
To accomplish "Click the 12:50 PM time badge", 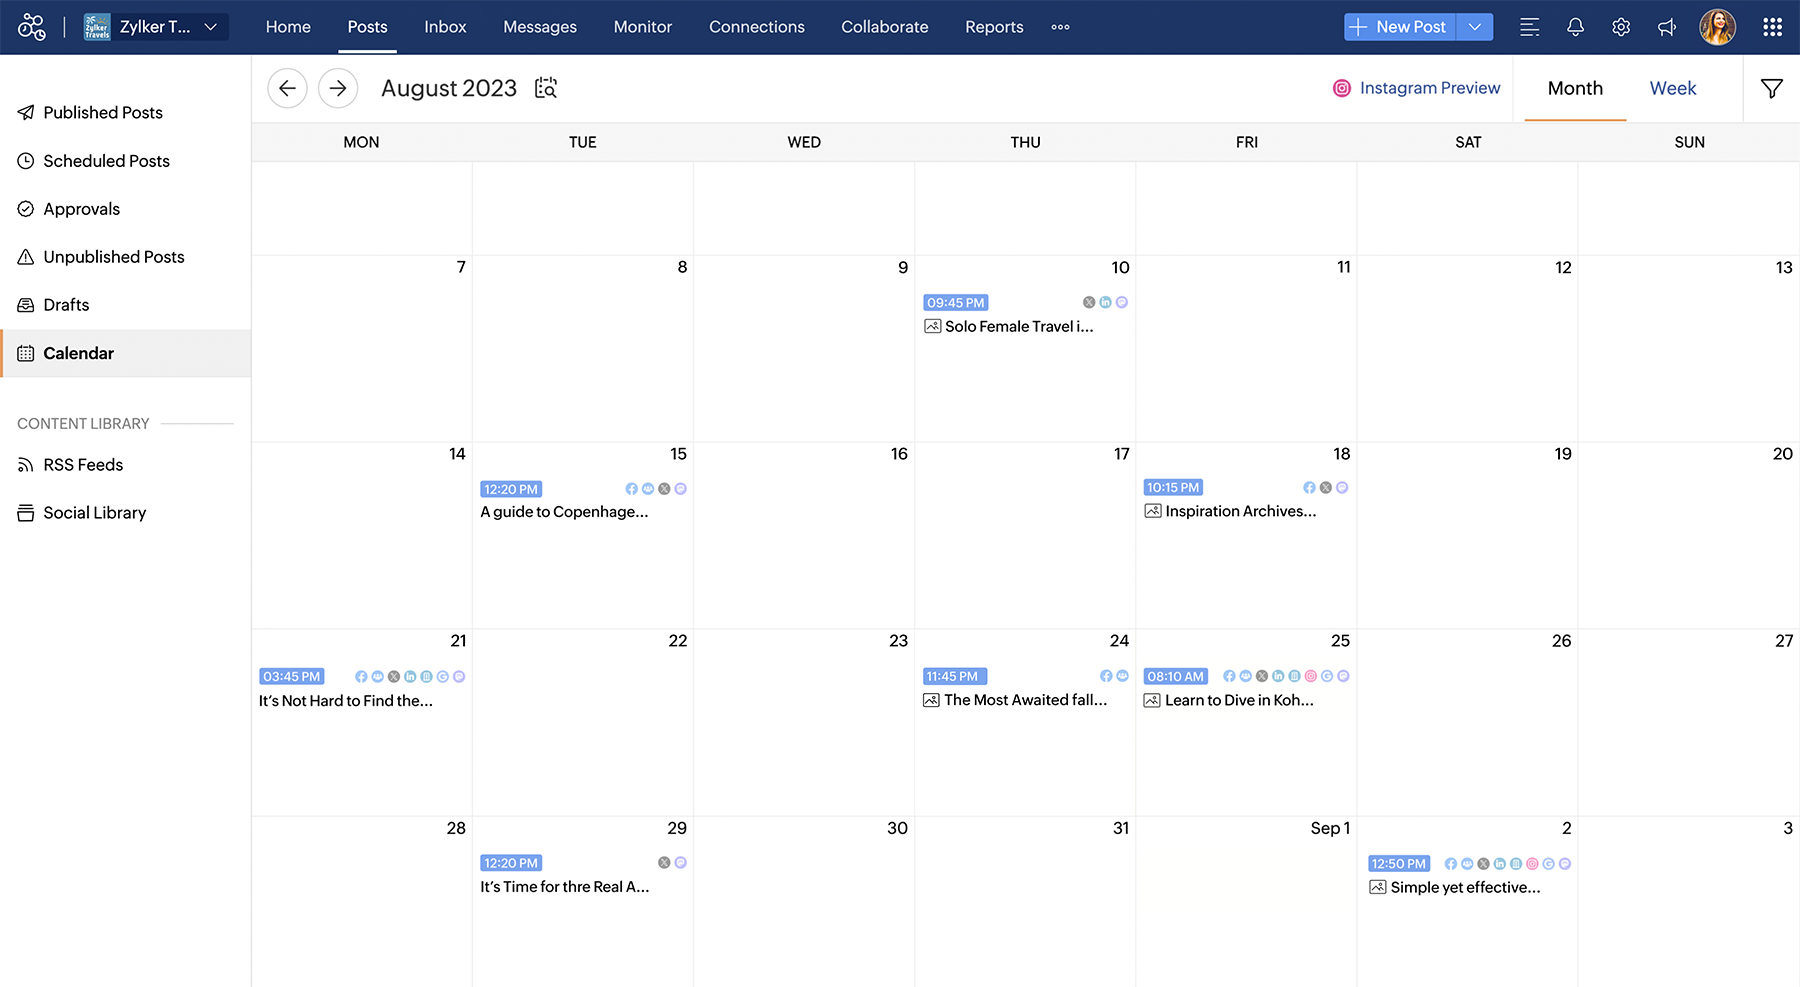I will click(1399, 864).
